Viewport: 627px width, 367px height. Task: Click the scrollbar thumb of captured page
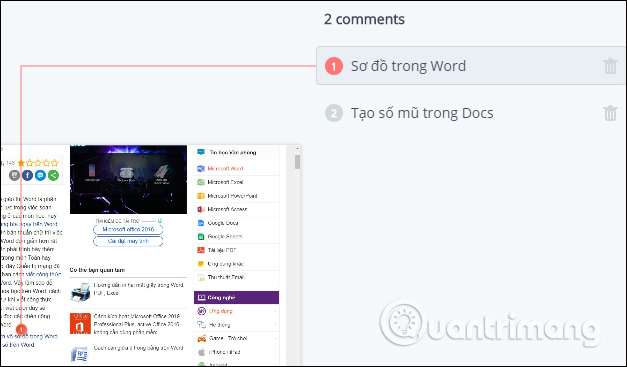297,162
